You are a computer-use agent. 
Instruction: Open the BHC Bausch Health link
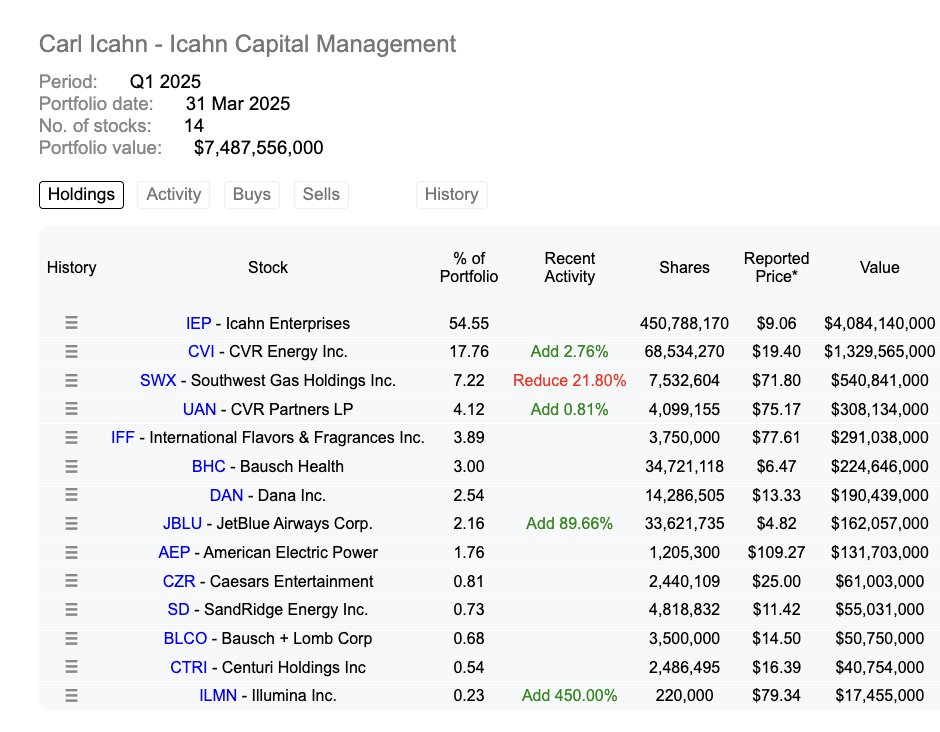click(267, 466)
